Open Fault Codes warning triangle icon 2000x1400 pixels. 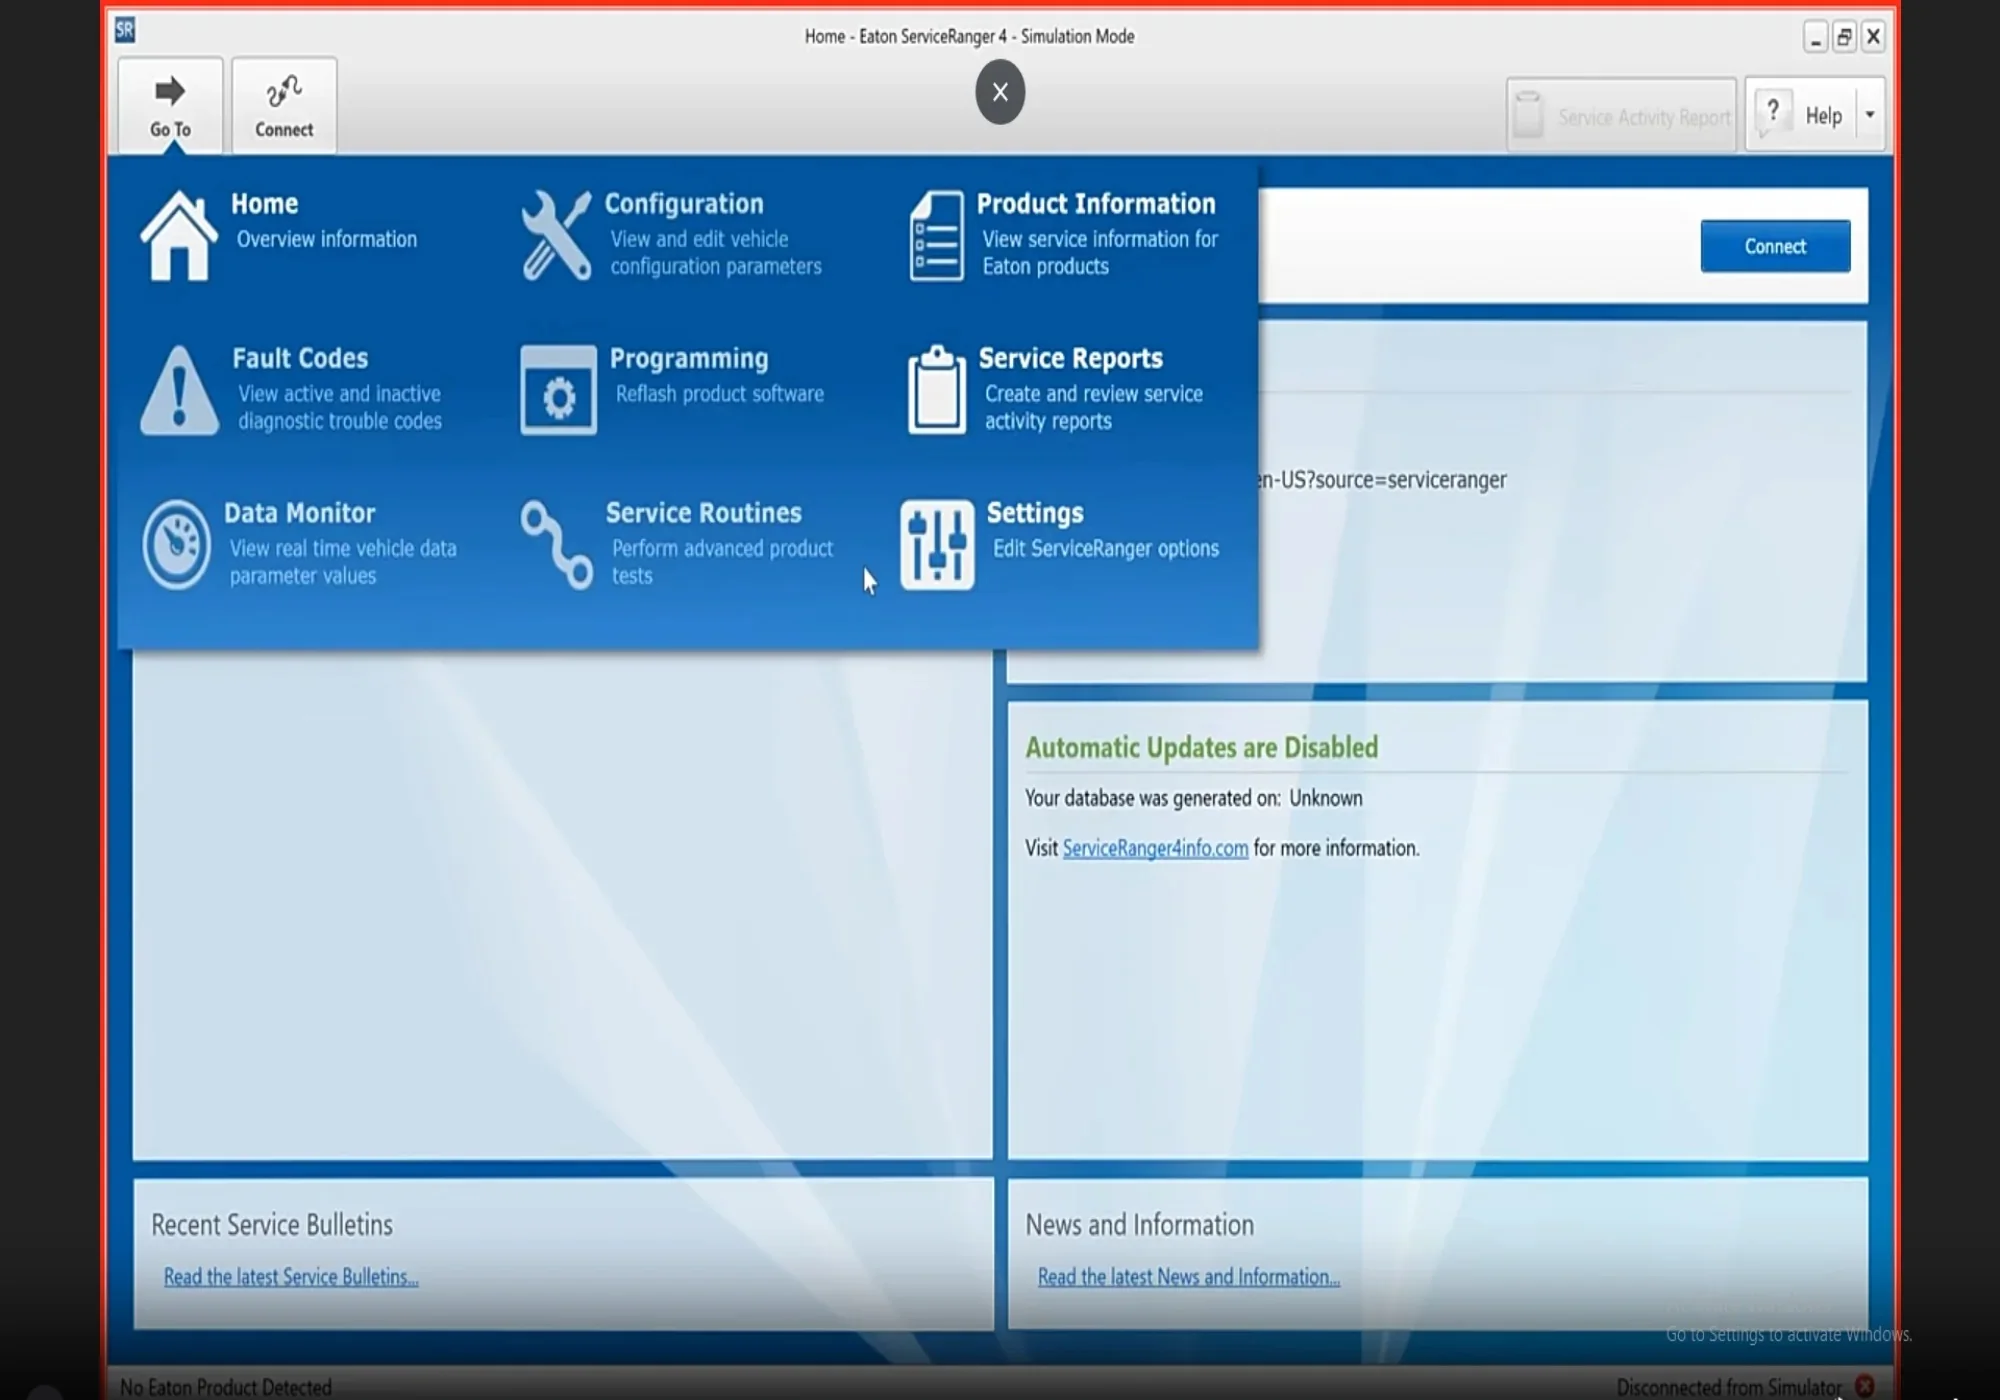178,389
